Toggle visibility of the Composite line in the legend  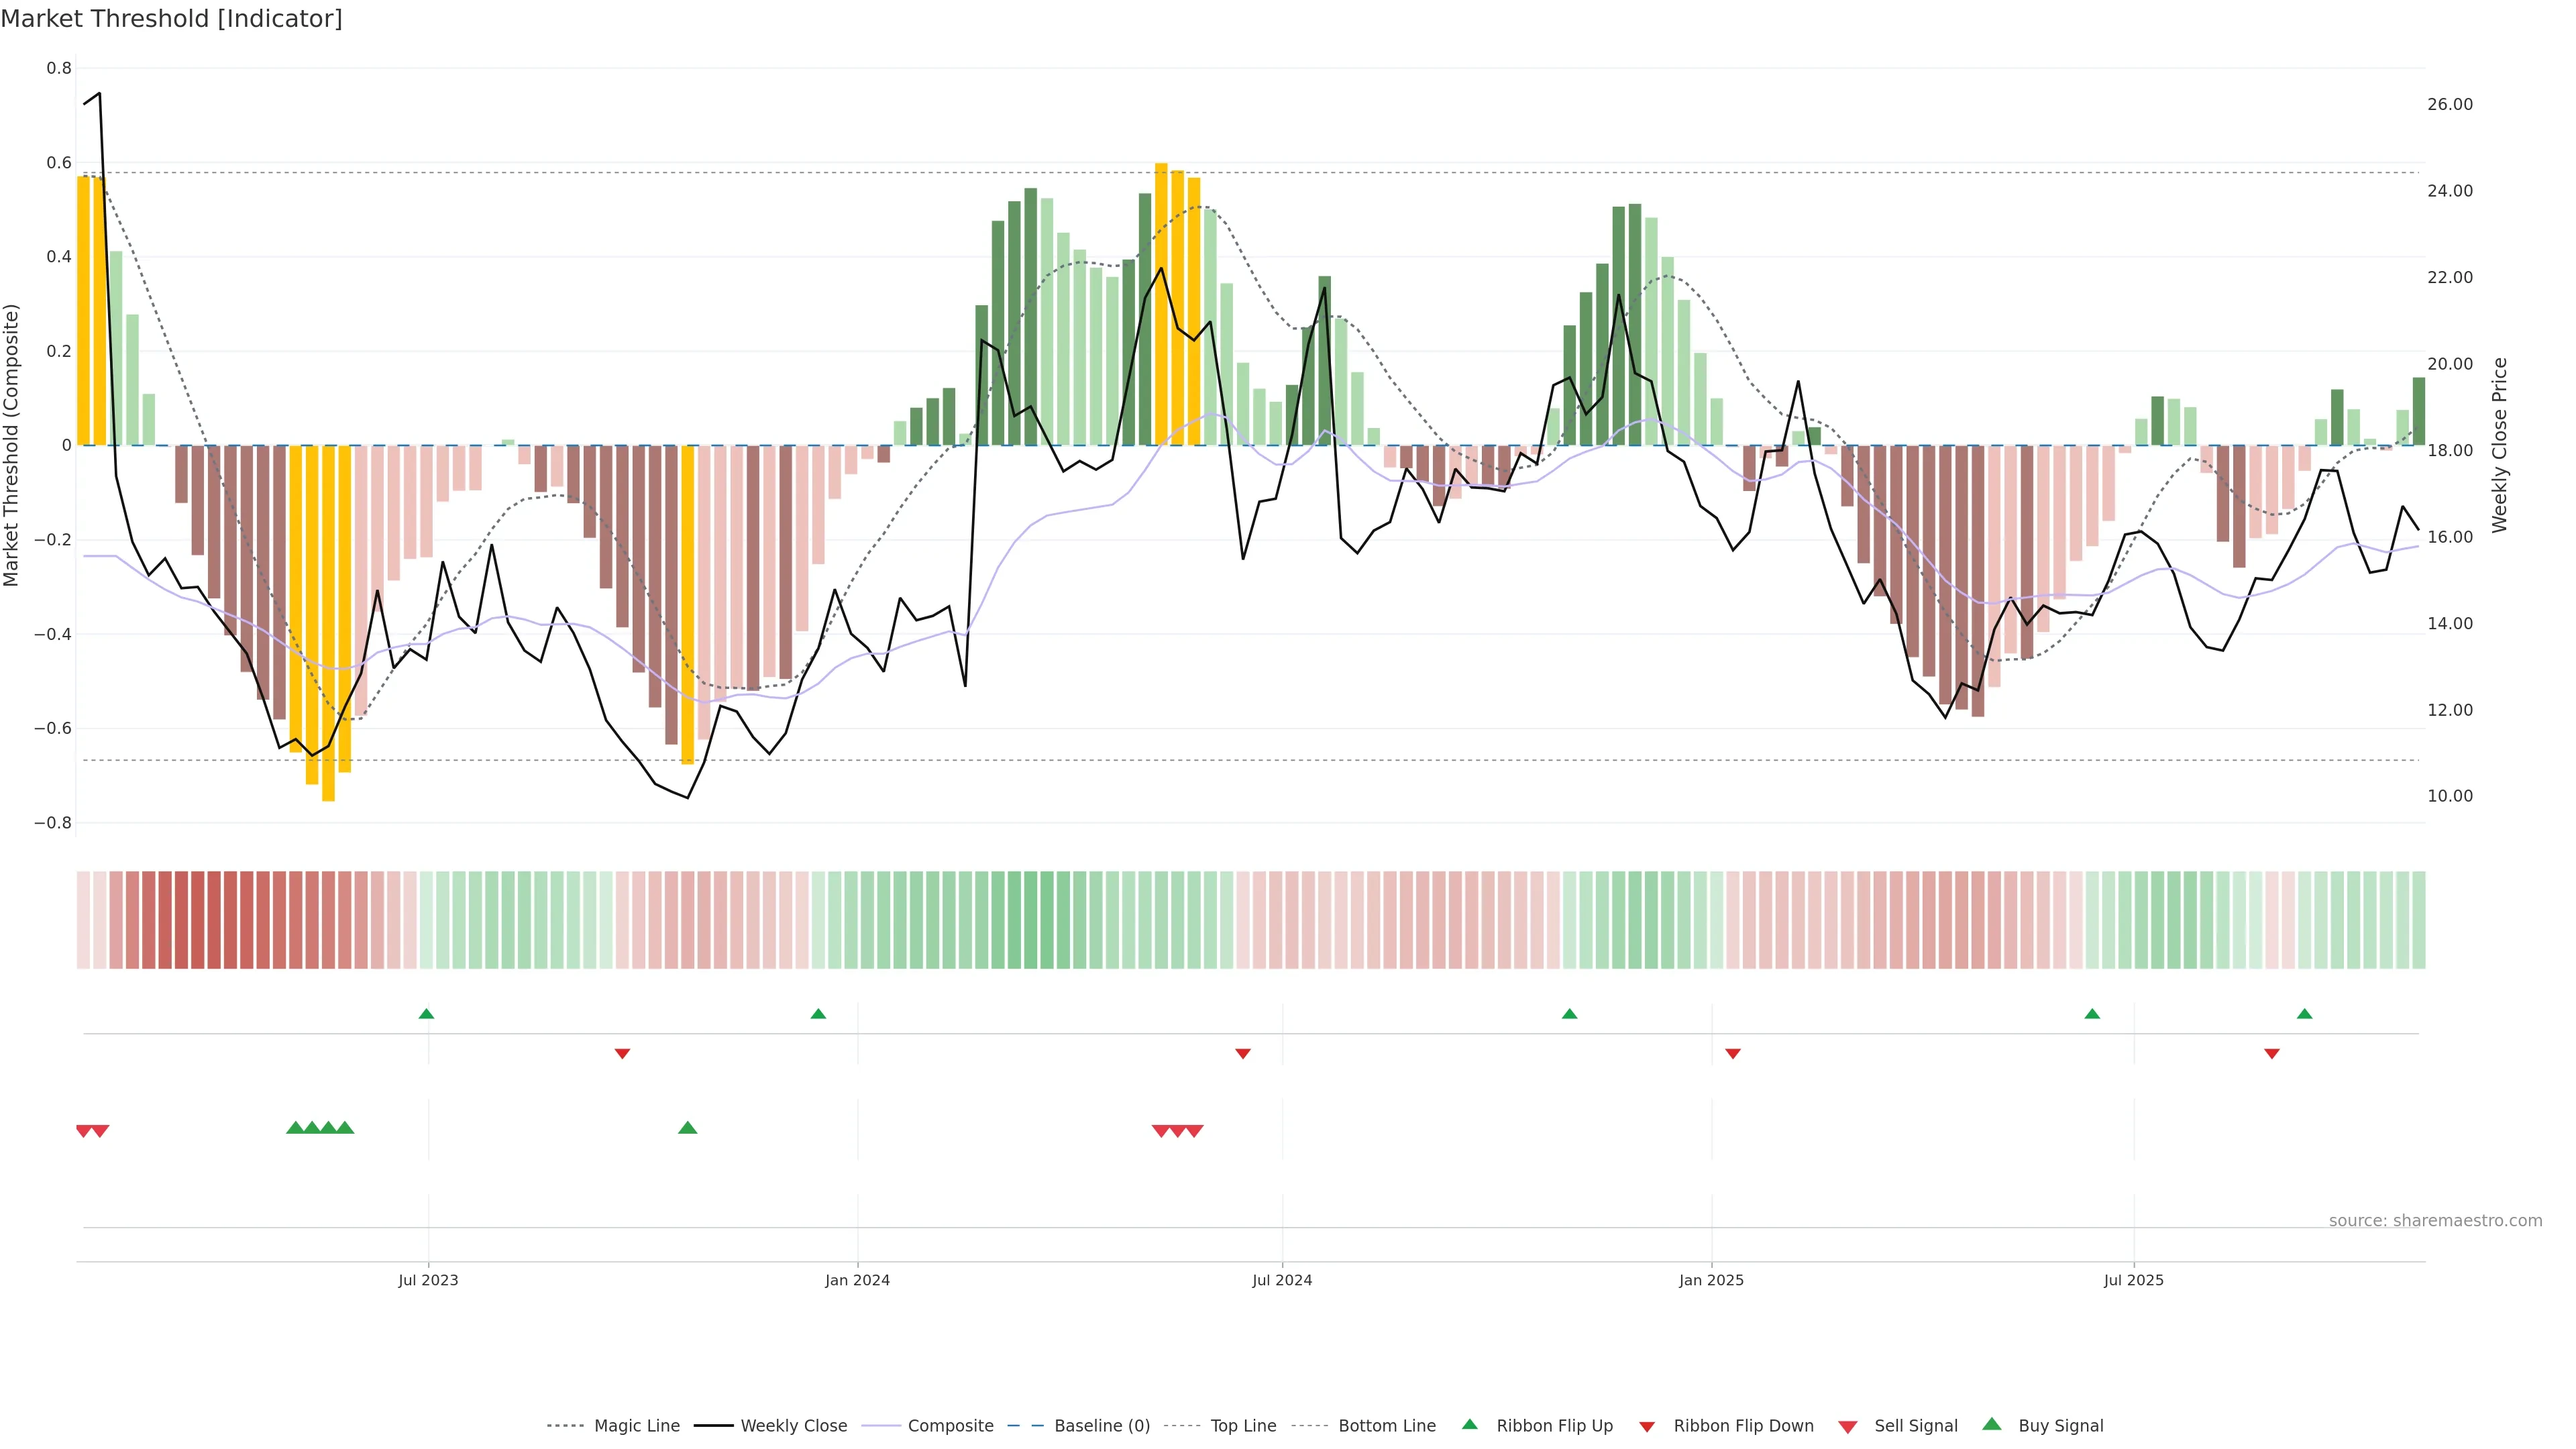950,1426
